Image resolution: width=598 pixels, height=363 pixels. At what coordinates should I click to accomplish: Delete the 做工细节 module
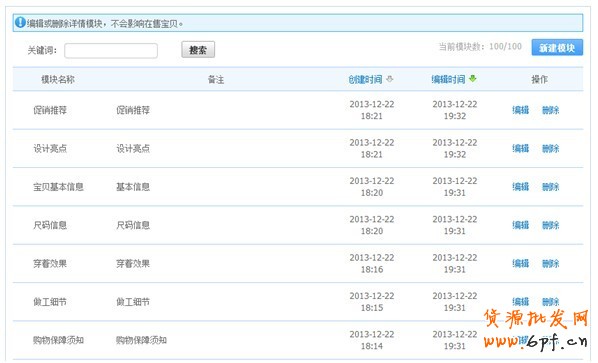551,302
